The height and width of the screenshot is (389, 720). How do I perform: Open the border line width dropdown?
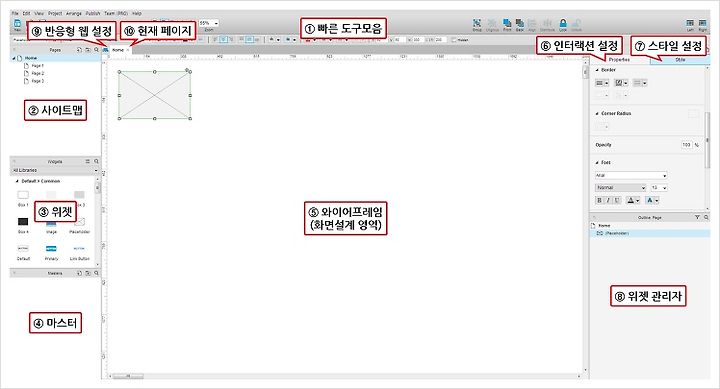[x=602, y=83]
